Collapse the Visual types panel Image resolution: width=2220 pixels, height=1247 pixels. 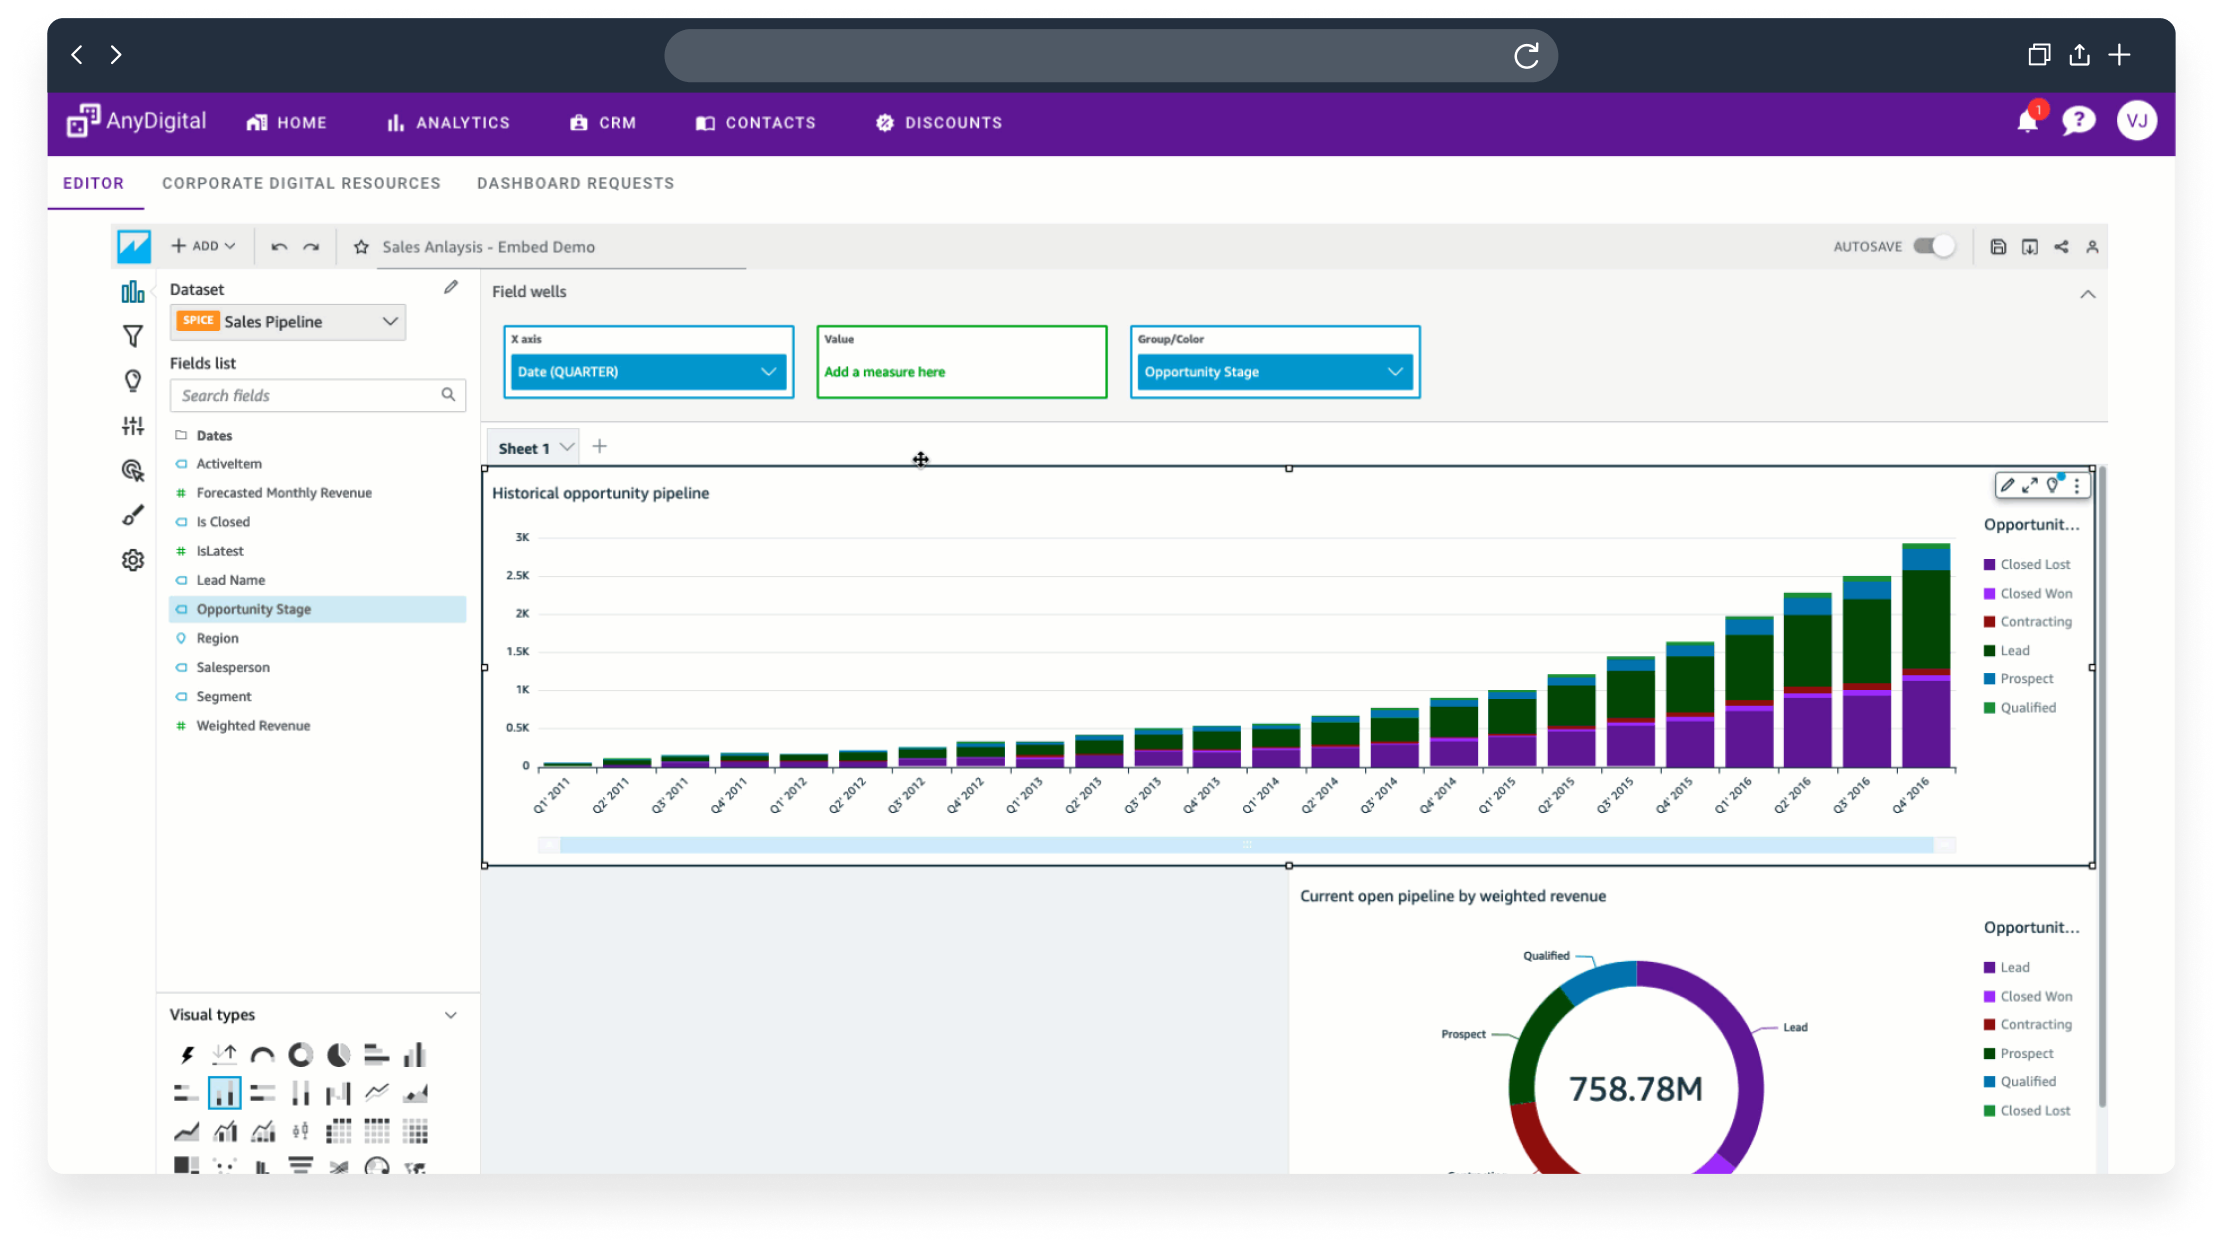(x=451, y=1016)
